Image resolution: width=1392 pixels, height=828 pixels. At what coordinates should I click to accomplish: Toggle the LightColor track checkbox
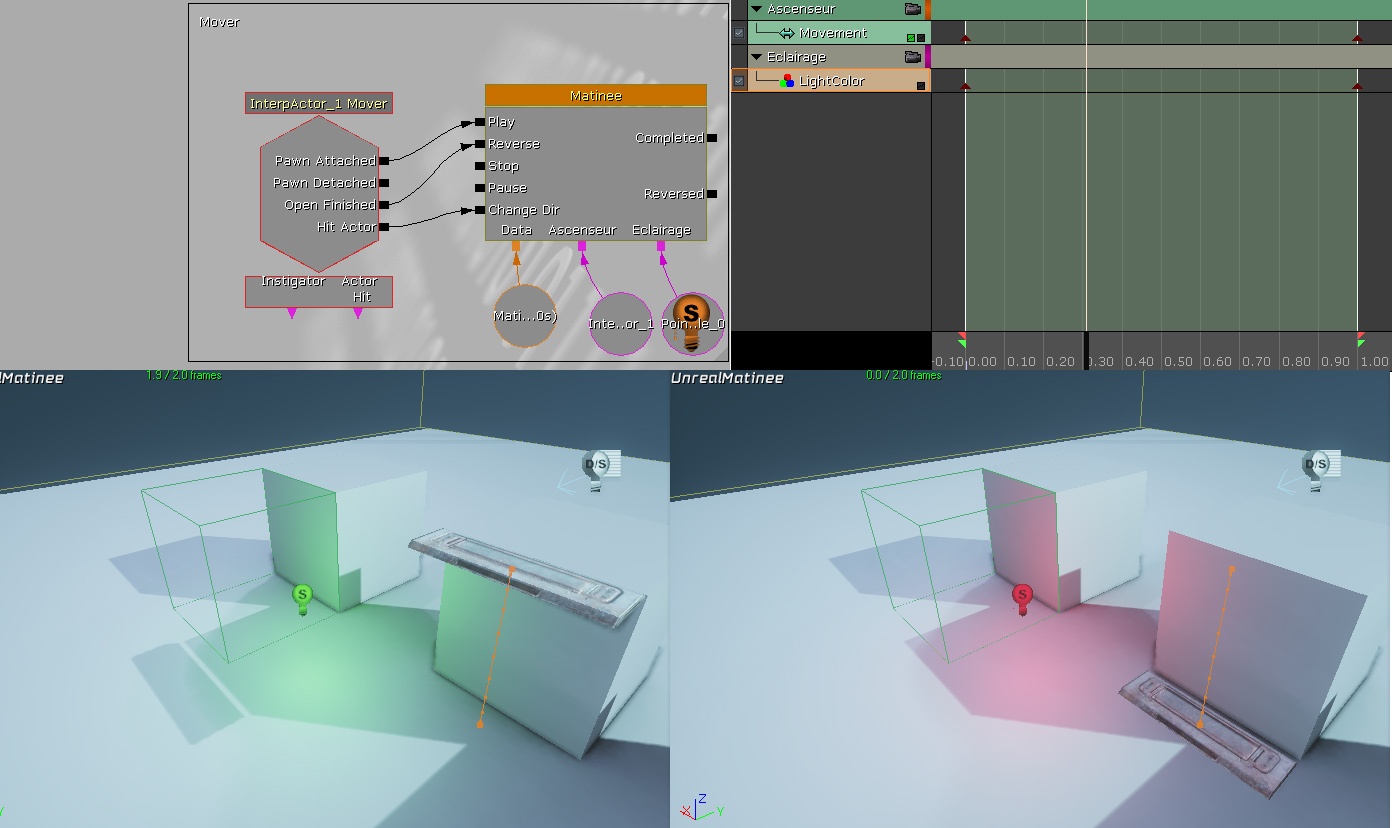(739, 81)
